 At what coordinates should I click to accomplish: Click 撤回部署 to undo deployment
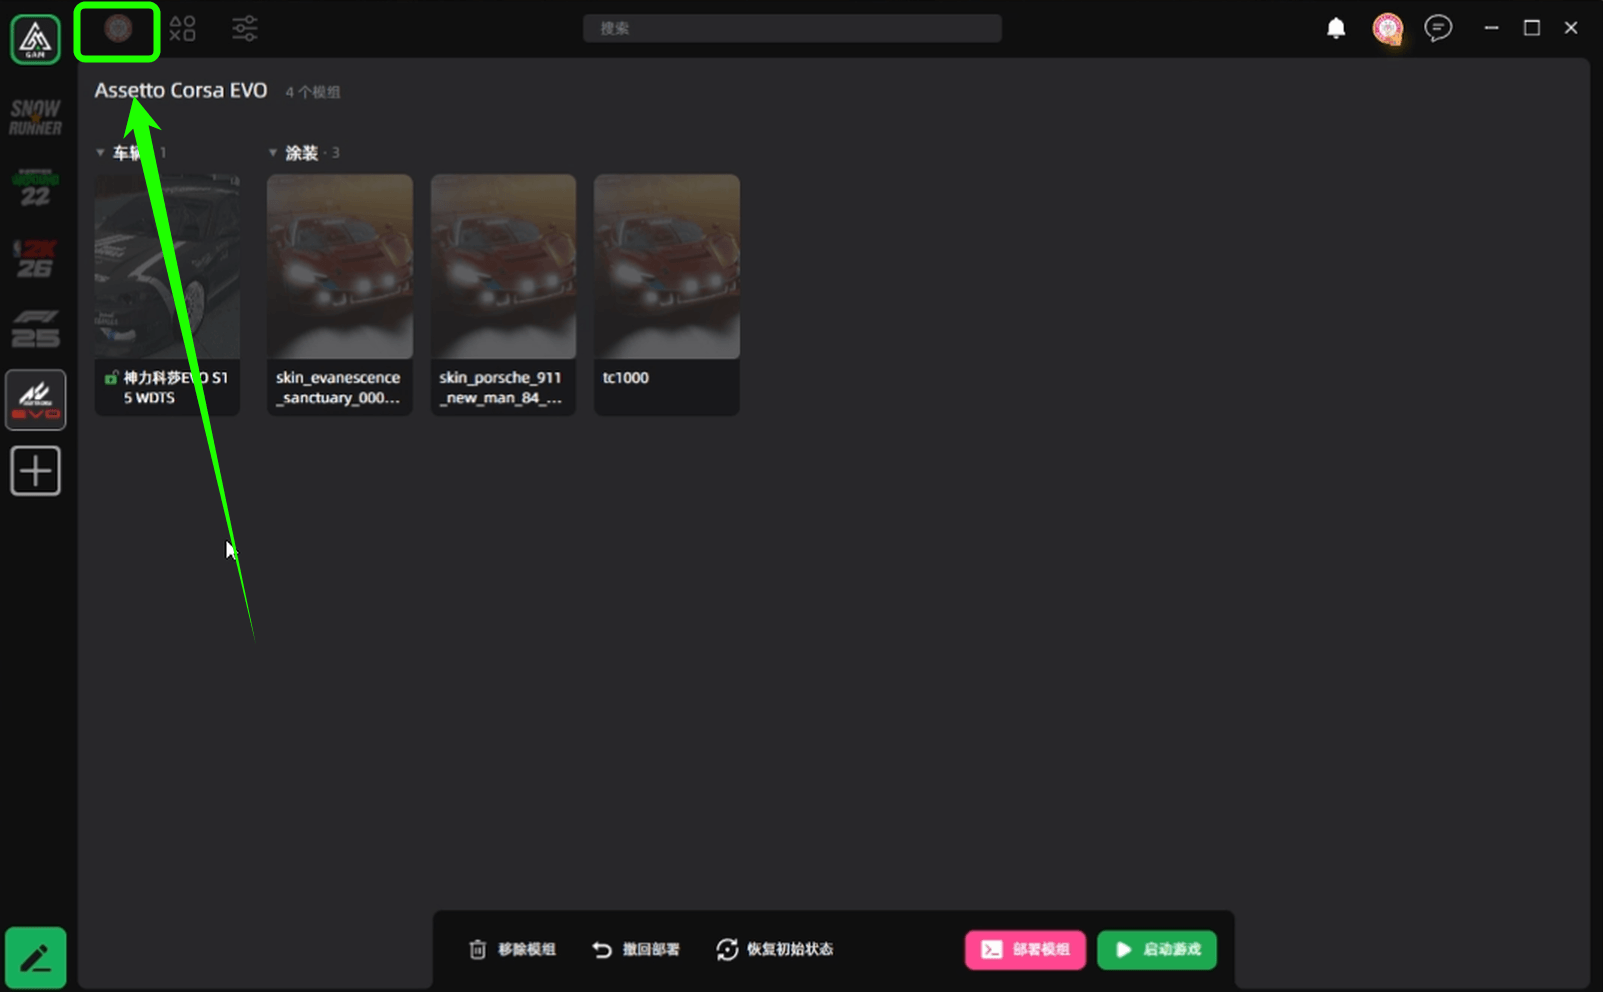tap(636, 949)
